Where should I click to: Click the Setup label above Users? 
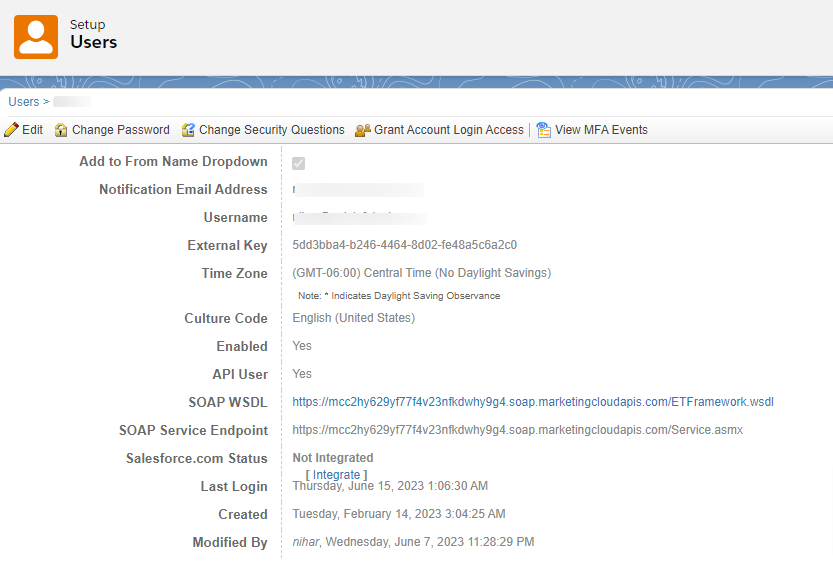[x=88, y=24]
